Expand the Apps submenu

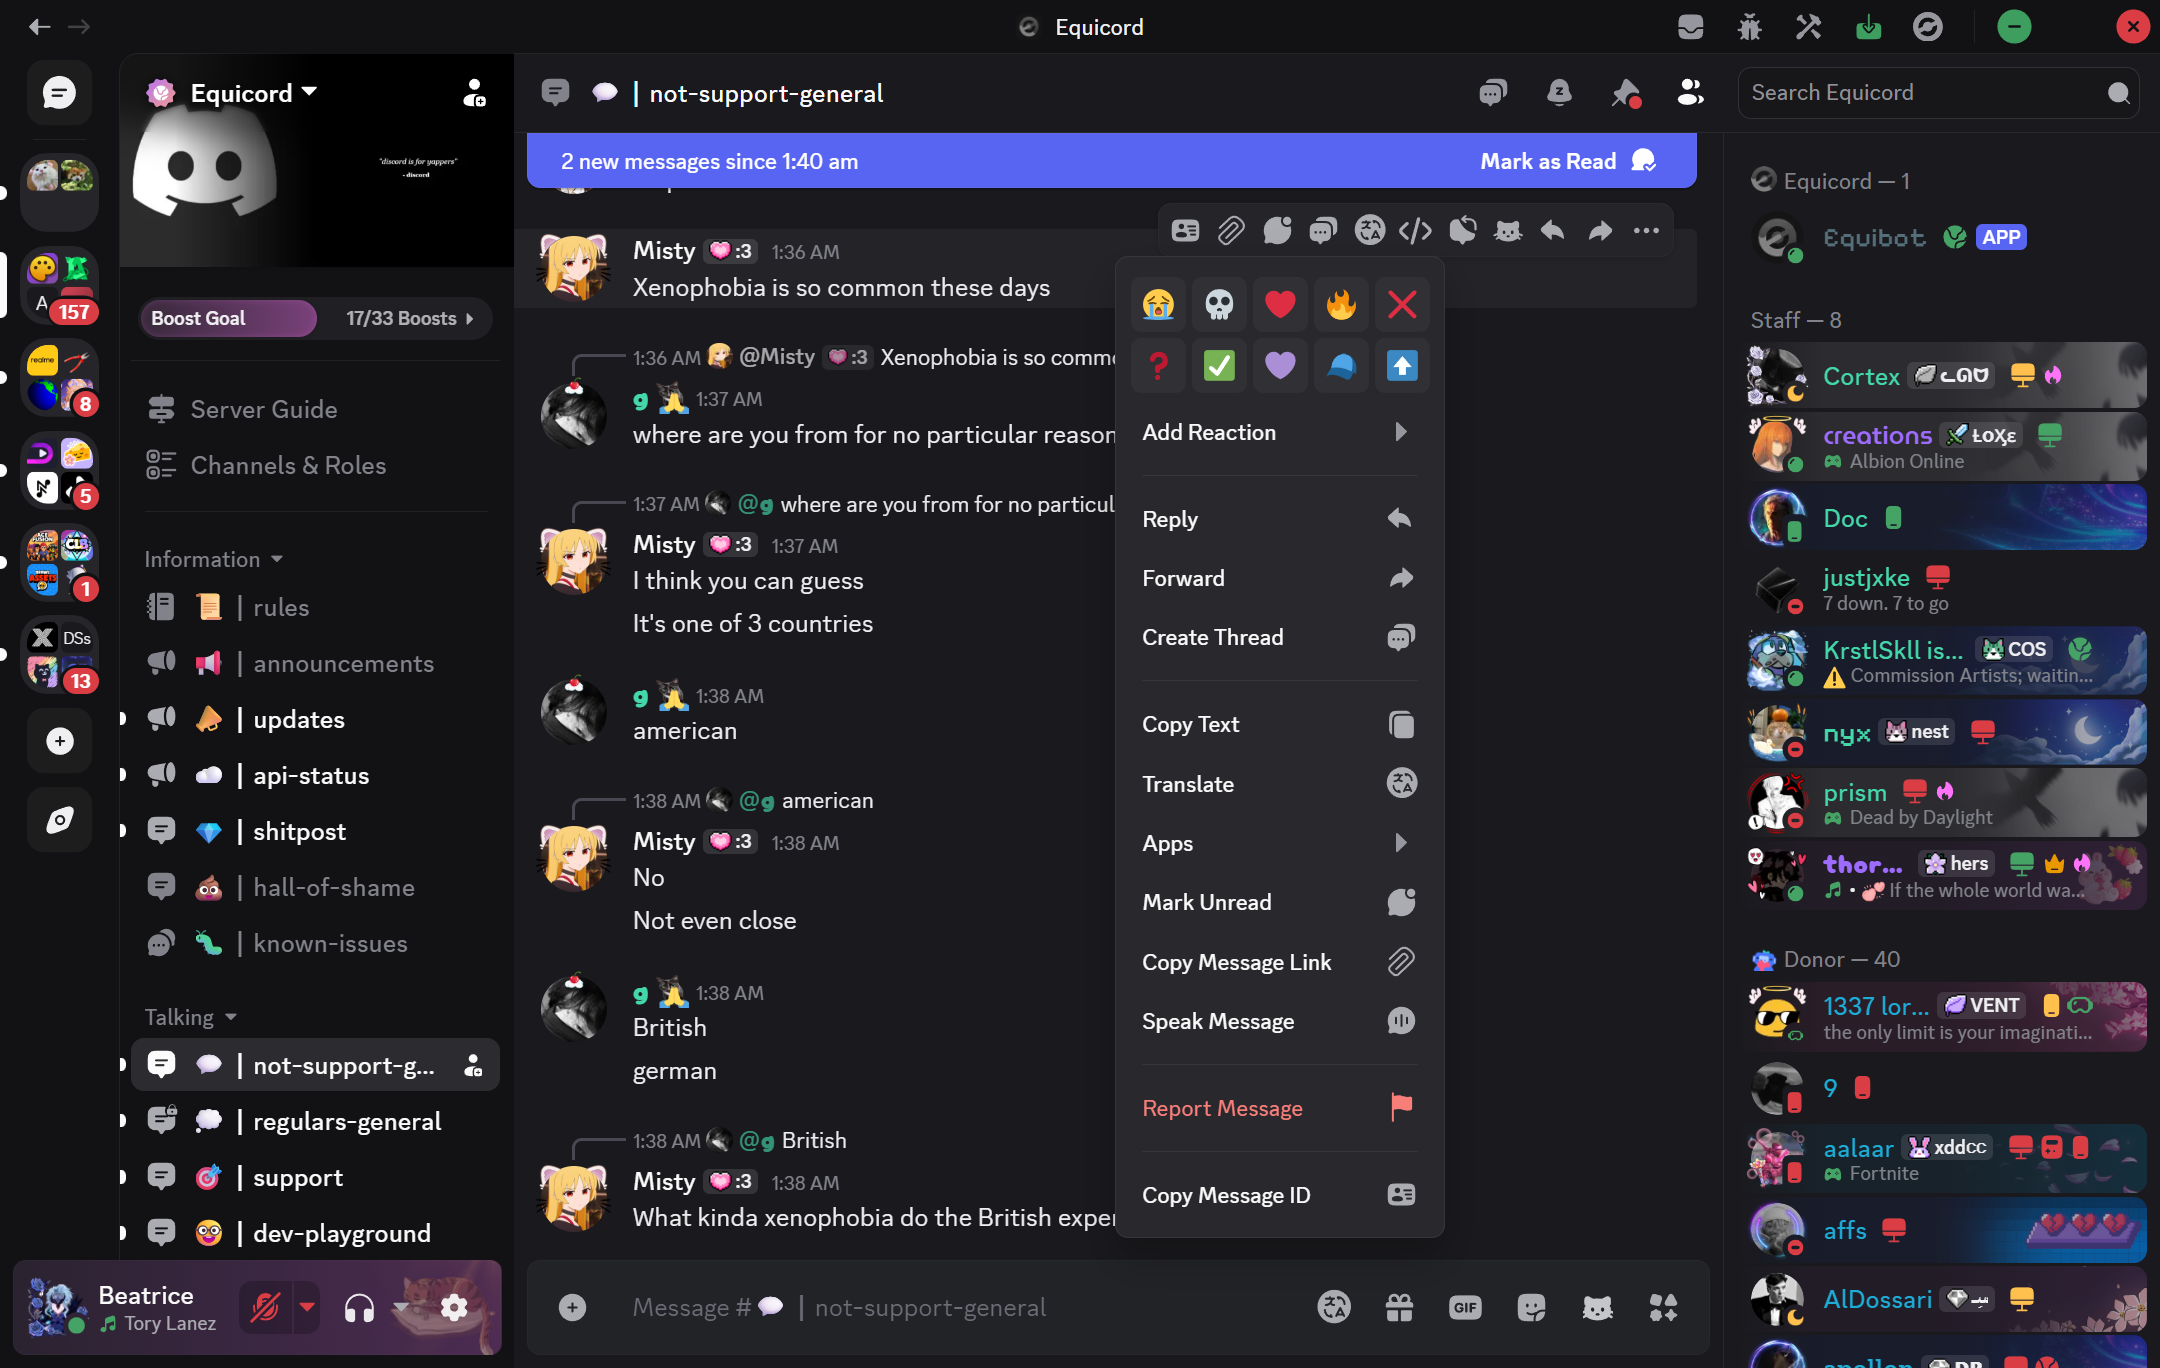coord(1280,843)
